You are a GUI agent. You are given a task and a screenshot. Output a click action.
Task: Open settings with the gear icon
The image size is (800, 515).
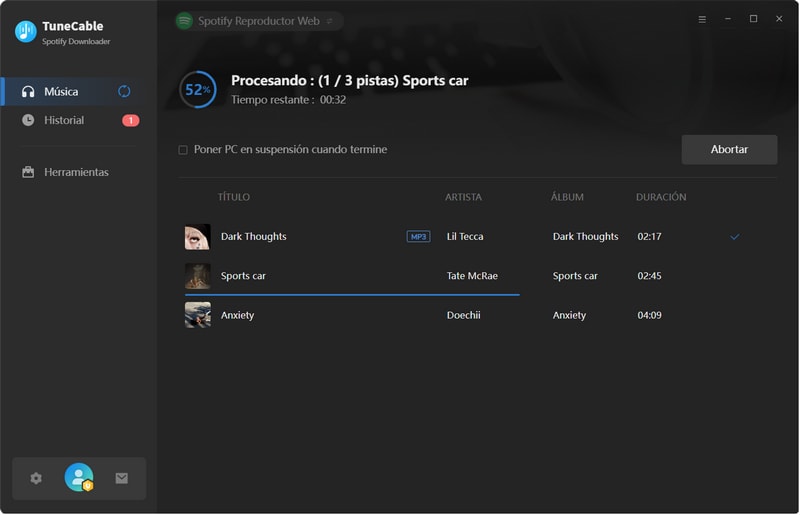36,478
